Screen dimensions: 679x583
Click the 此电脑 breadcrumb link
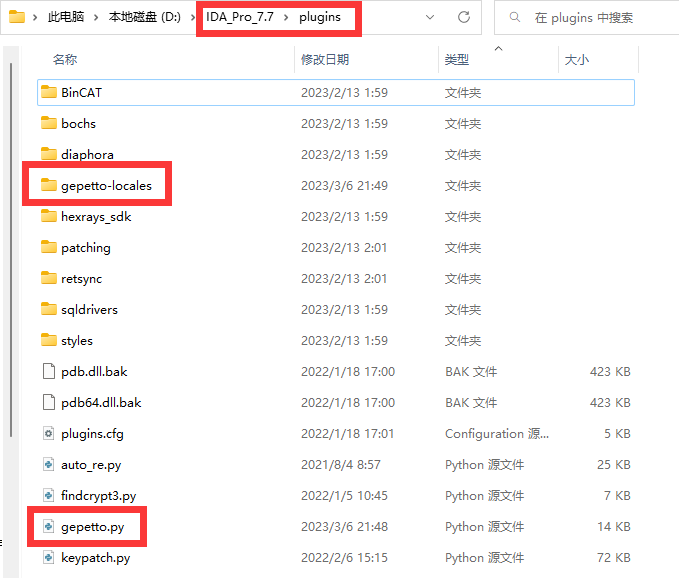[68, 18]
